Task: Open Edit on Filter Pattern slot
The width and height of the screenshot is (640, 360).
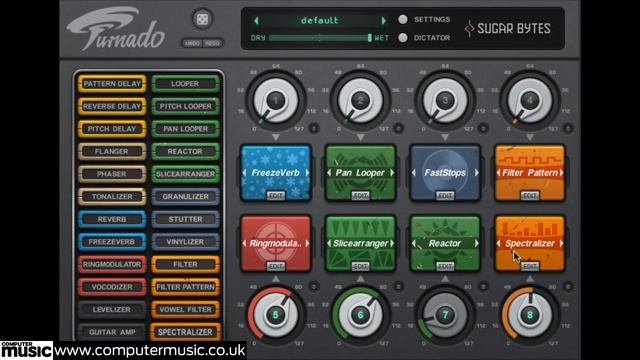Action: [x=530, y=196]
